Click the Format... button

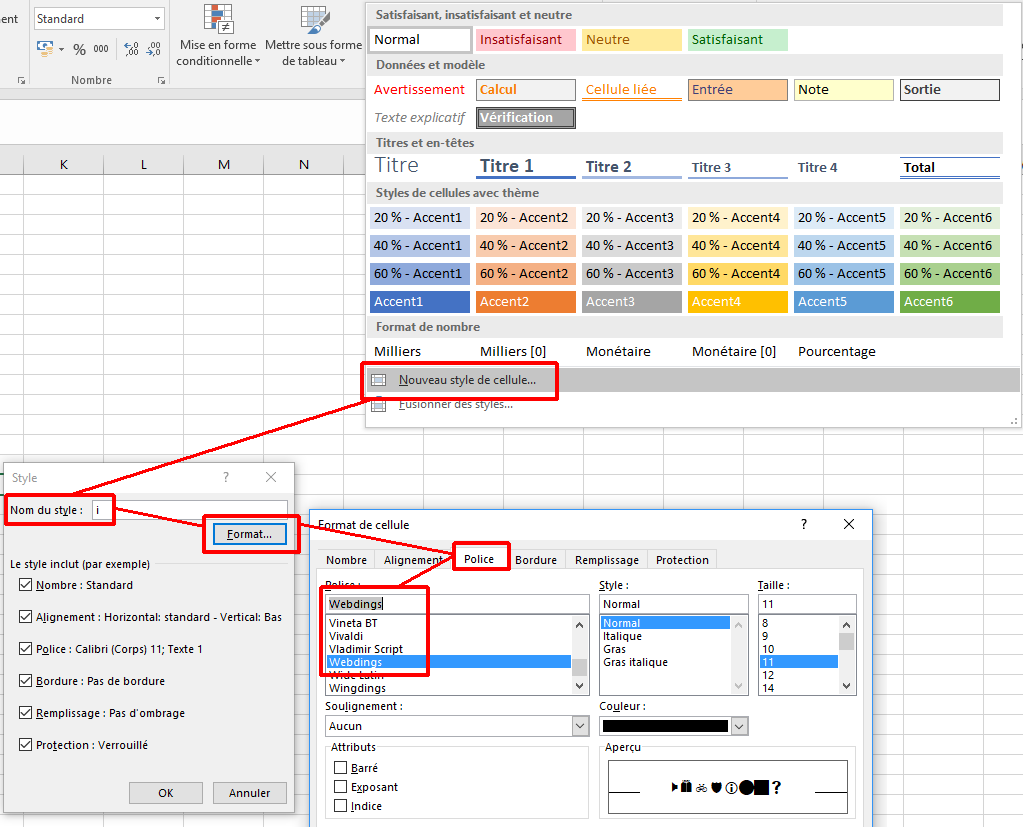coord(250,534)
